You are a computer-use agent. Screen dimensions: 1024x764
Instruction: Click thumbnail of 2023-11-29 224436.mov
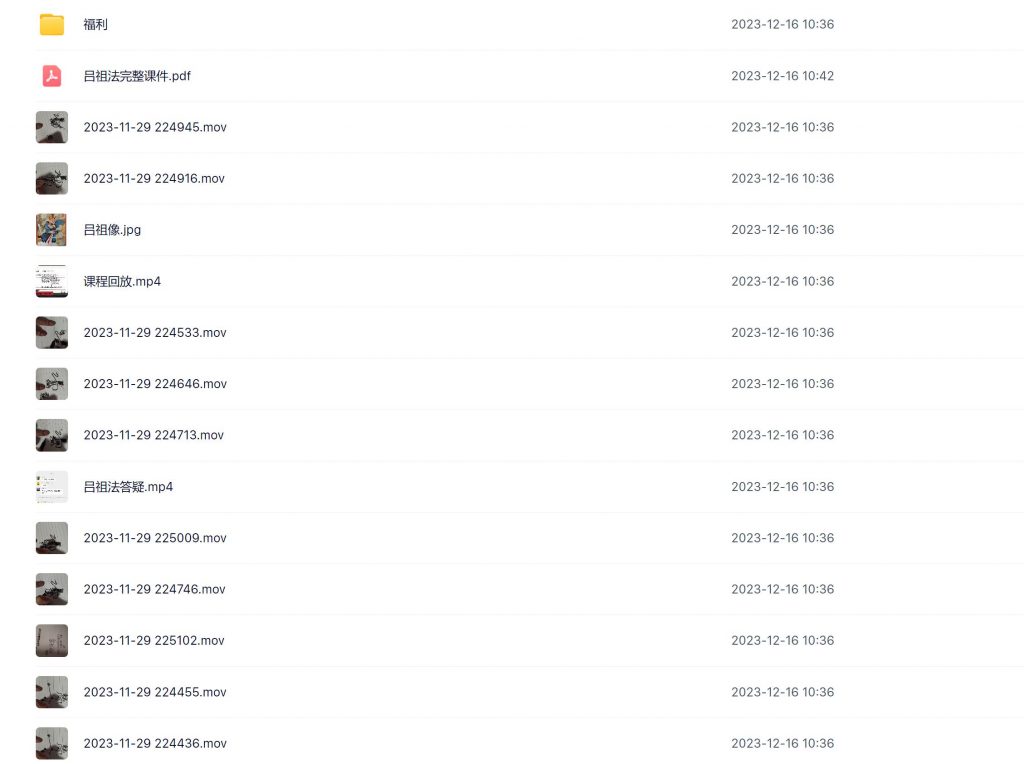click(x=52, y=743)
